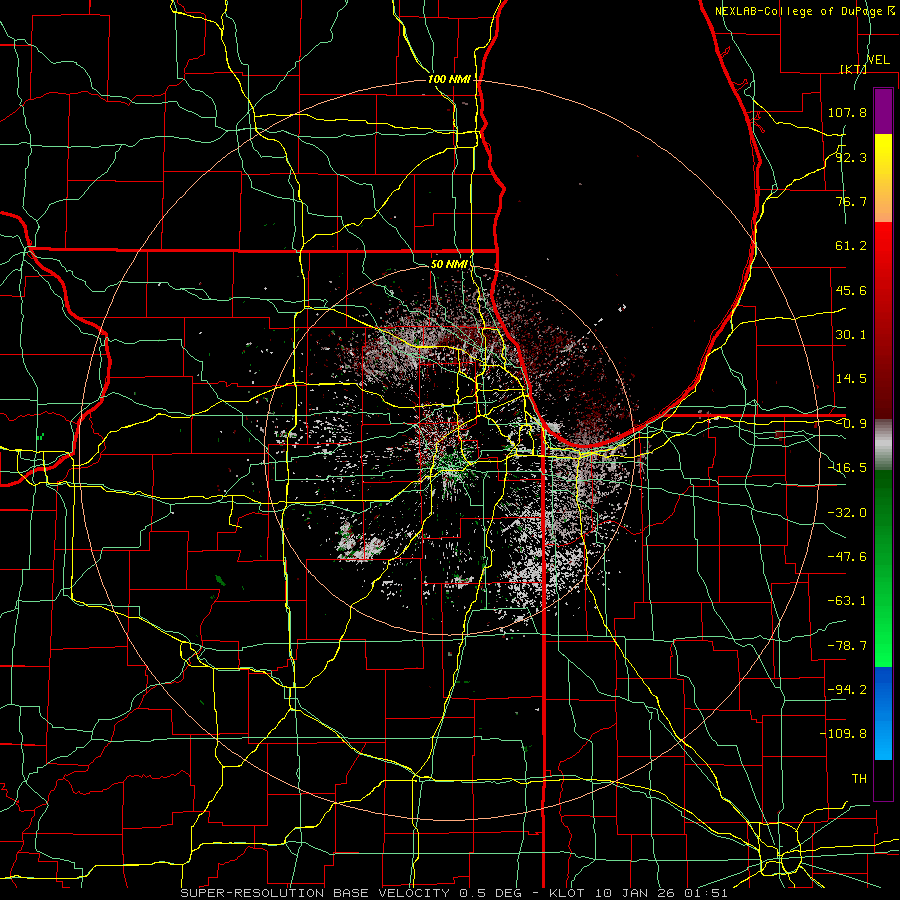This screenshot has height=900, width=900.
Task: Click the 100 NMI range ring label
Action: pyautogui.click(x=449, y=79)
